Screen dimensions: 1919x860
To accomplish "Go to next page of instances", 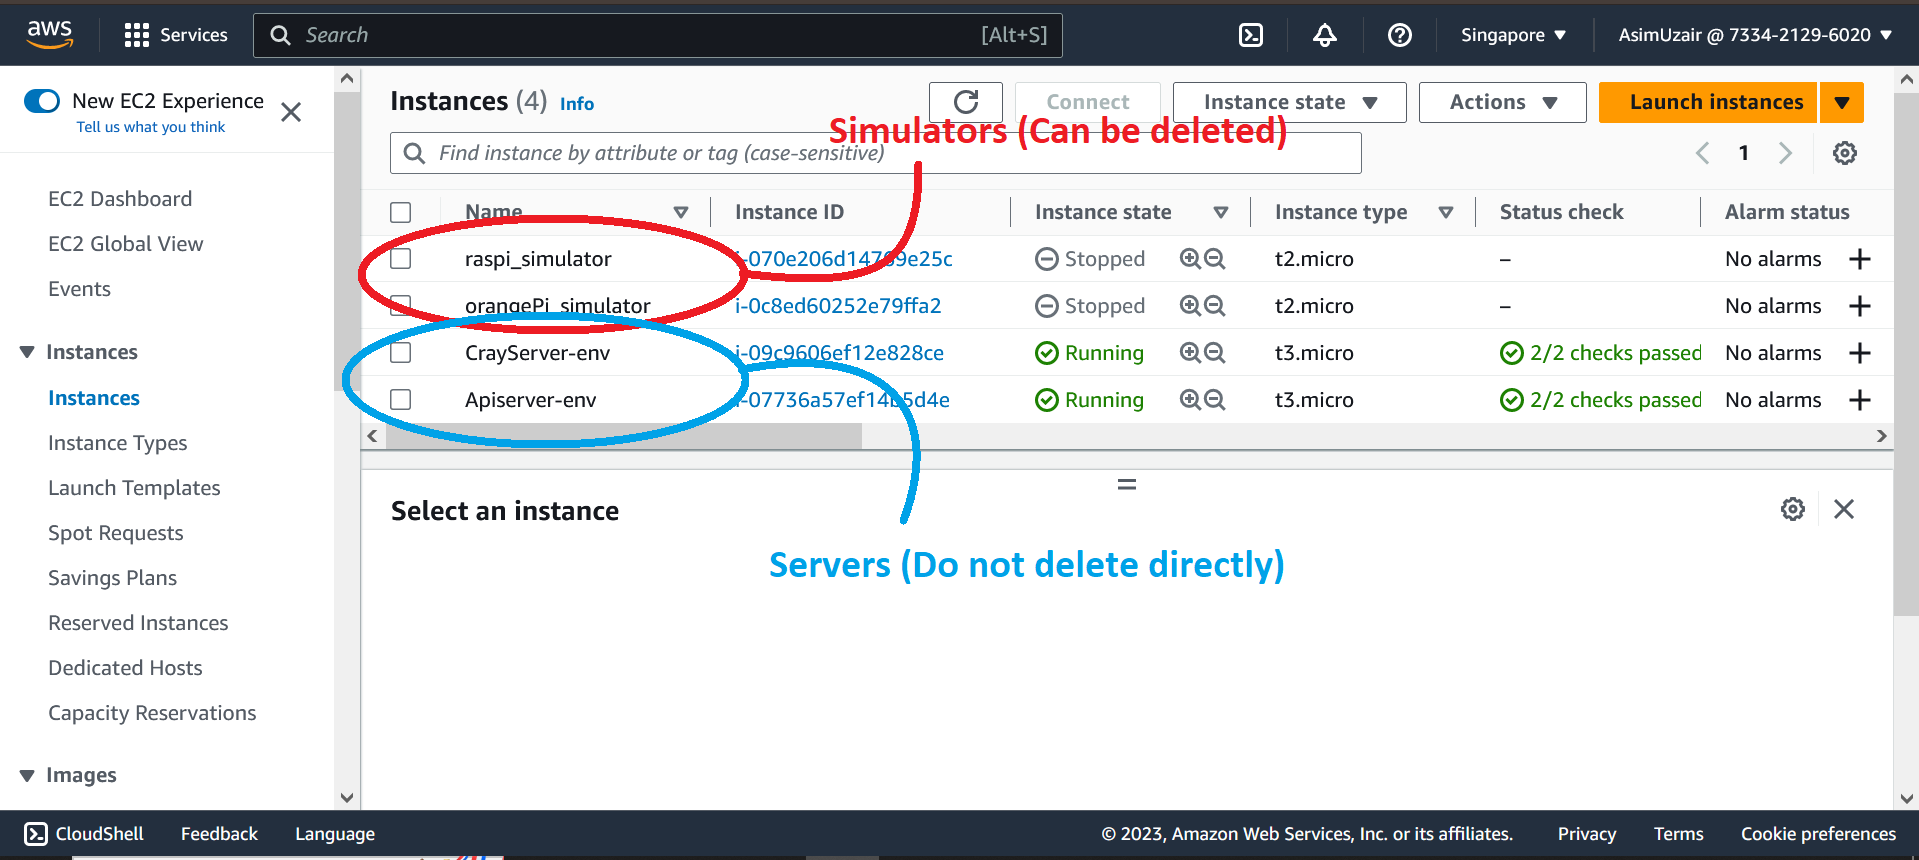I will pyautogui.click(x=1786, y=153).
